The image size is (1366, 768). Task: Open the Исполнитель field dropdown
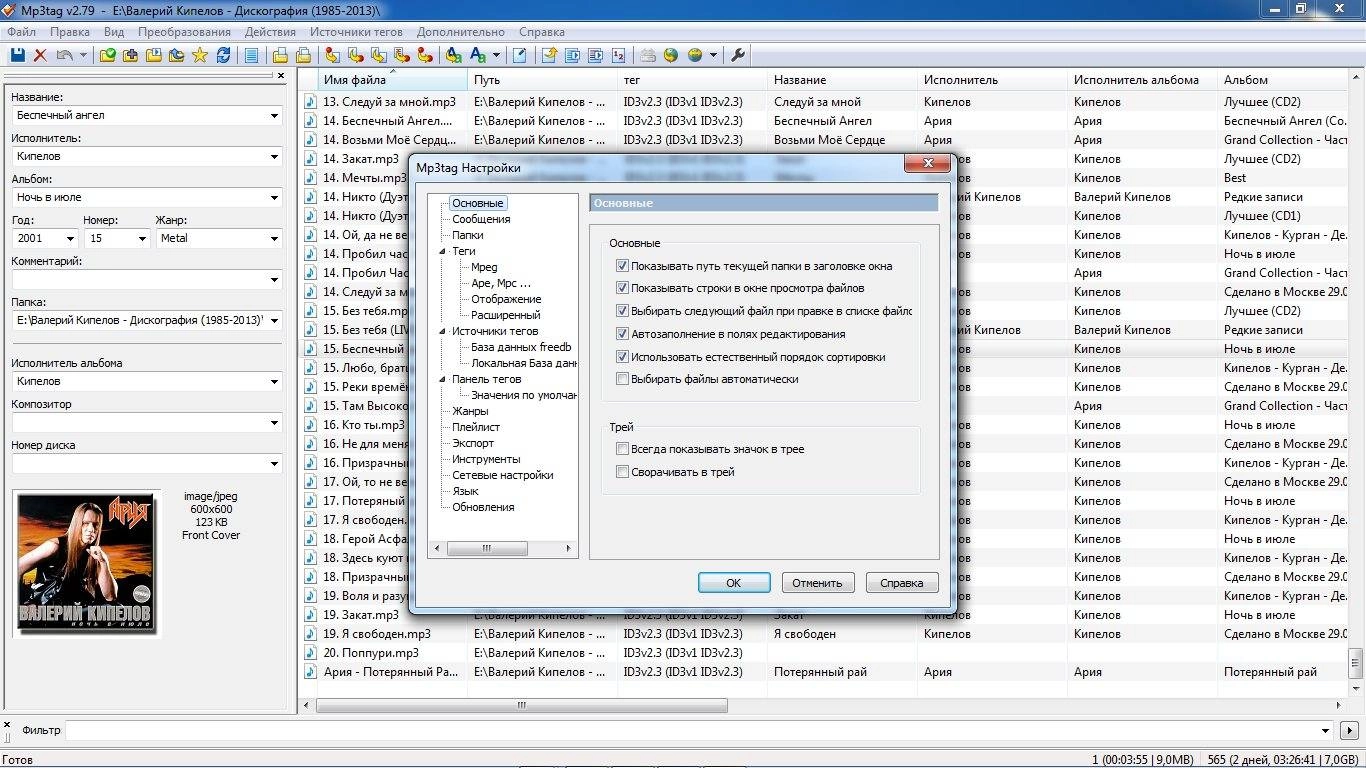pyautogui.click(x=274, y=156)
